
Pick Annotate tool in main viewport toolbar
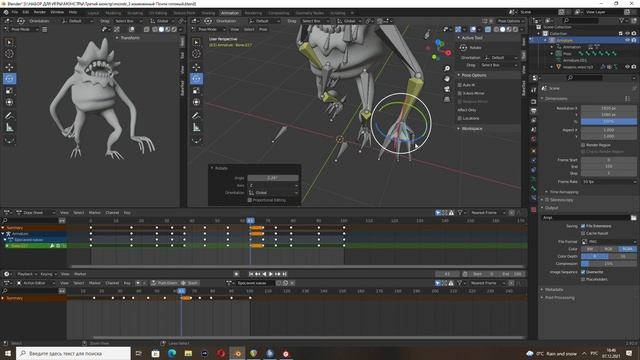(196, 116)
